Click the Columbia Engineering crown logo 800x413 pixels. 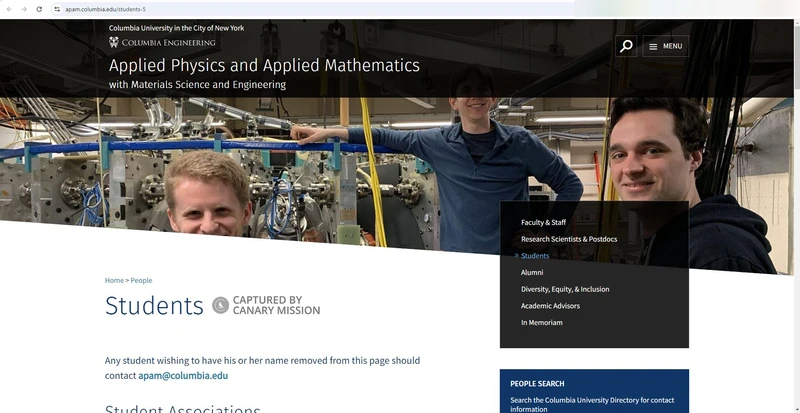(x=114, y=43)
